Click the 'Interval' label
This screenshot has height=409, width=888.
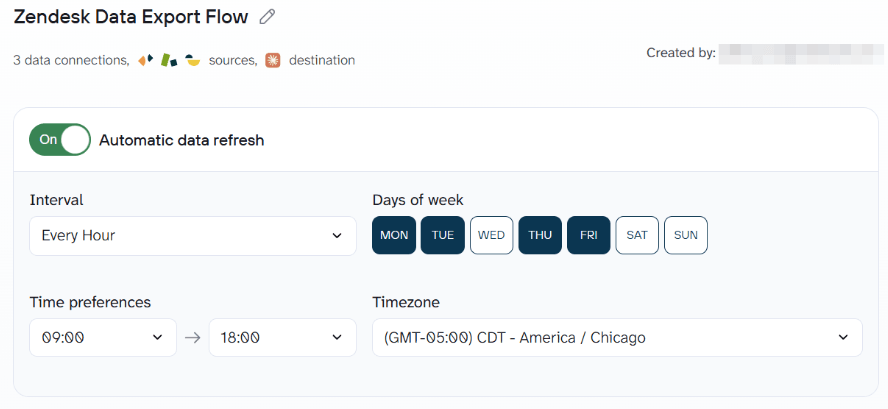(x=57, y=200)
